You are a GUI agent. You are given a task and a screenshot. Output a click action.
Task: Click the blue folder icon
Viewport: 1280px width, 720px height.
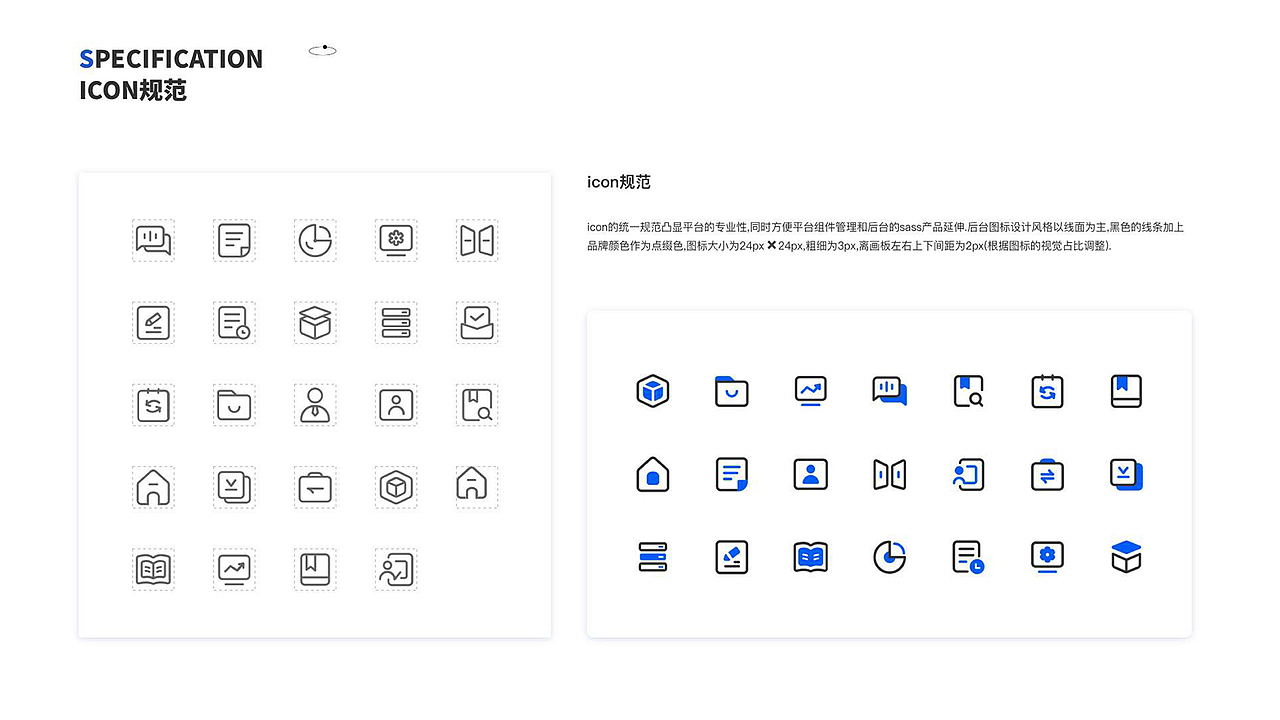tap(732, 391)
